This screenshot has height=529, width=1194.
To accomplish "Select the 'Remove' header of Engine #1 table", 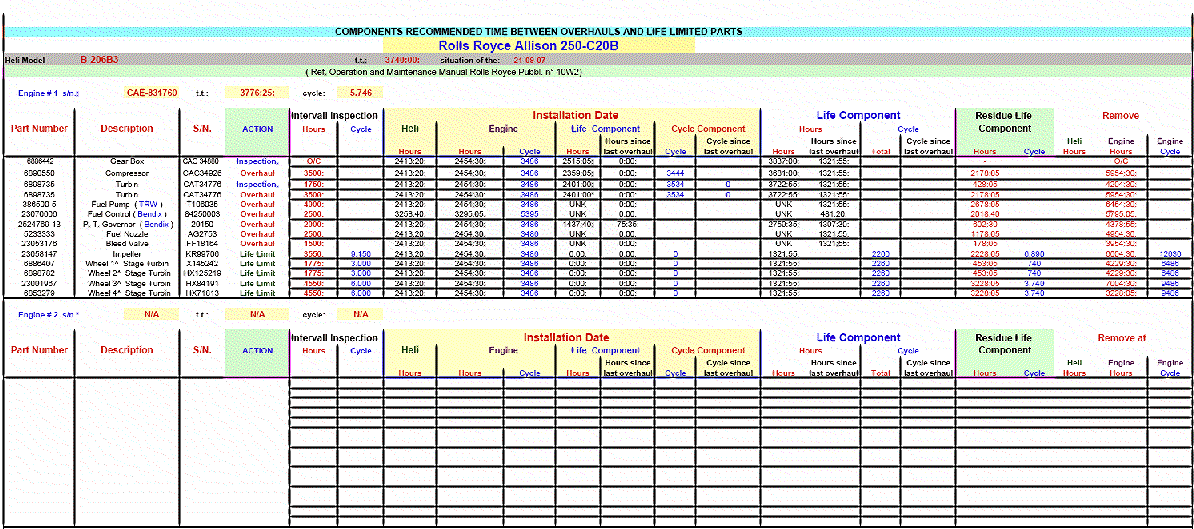I will (x=1120, y=116).
